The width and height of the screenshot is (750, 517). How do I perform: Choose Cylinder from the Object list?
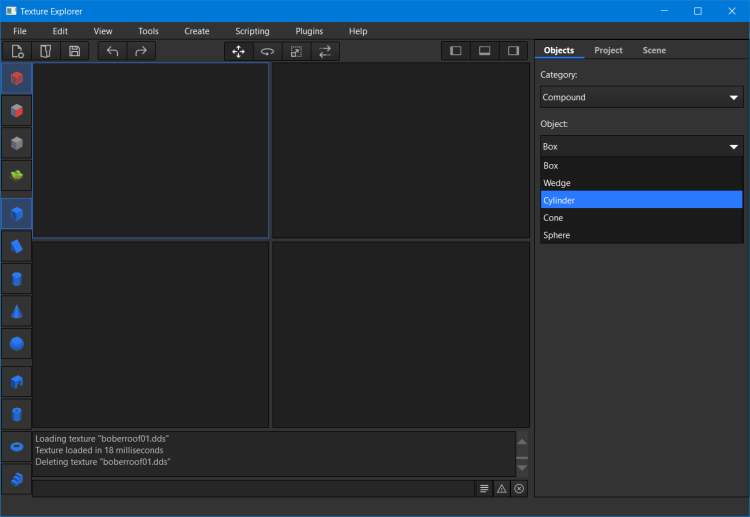640,200
